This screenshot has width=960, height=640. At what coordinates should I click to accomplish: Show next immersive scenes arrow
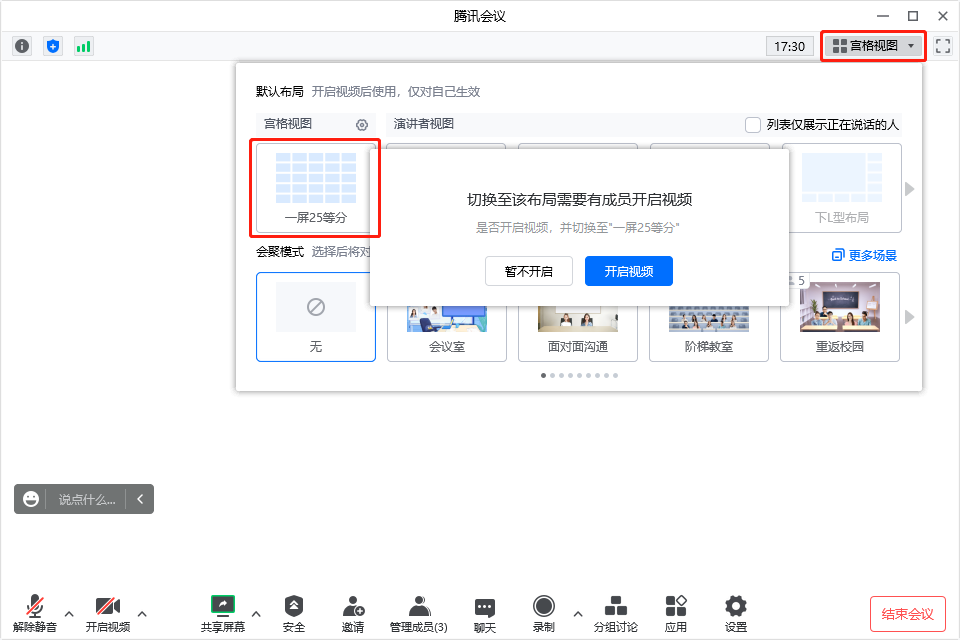(910, 317)
